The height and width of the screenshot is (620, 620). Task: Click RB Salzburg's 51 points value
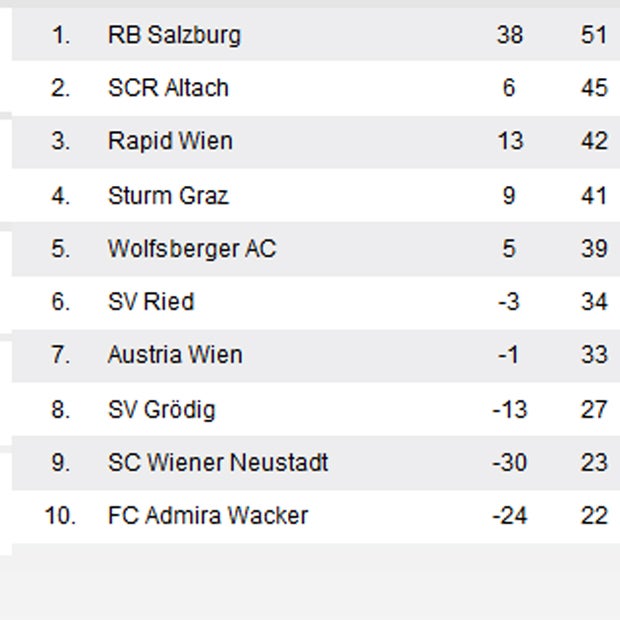[x=593, y=35]
